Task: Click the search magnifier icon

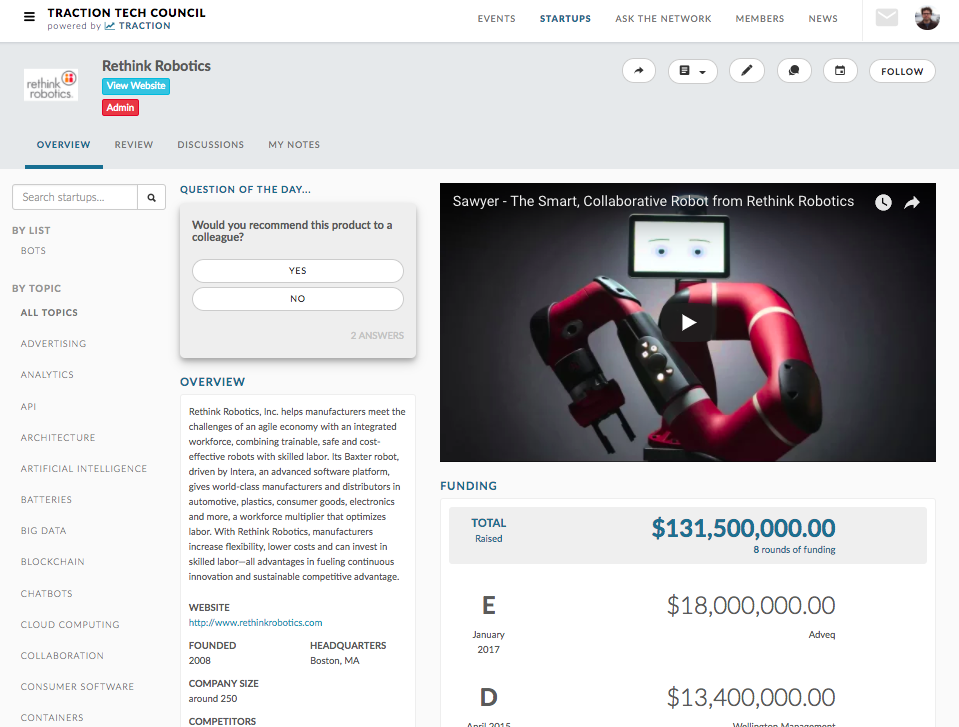Action: pyautogui.click(x=152, y=197)
